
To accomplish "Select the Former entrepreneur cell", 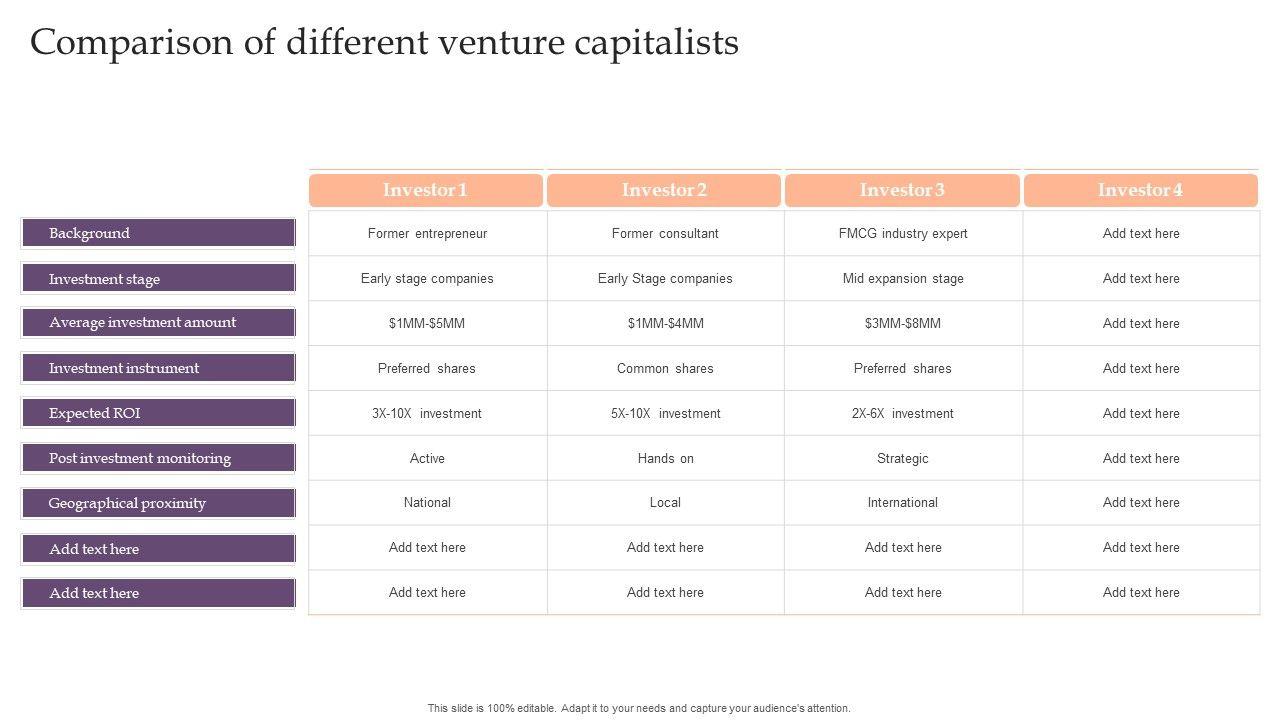I will coord(427,234).
